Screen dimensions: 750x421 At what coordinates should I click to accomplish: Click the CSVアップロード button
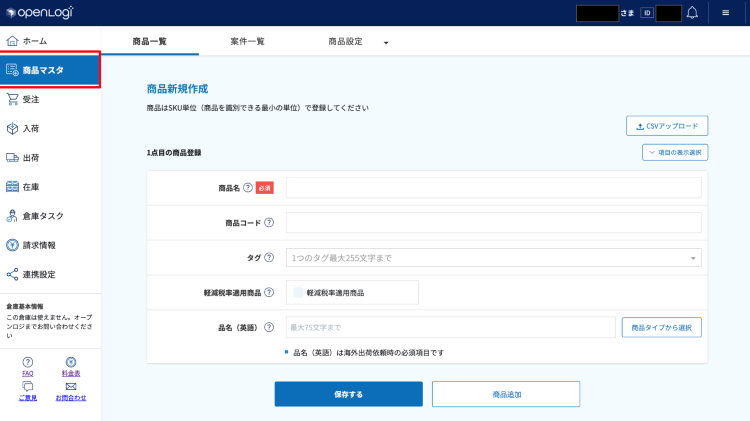(x=667, y=126)
